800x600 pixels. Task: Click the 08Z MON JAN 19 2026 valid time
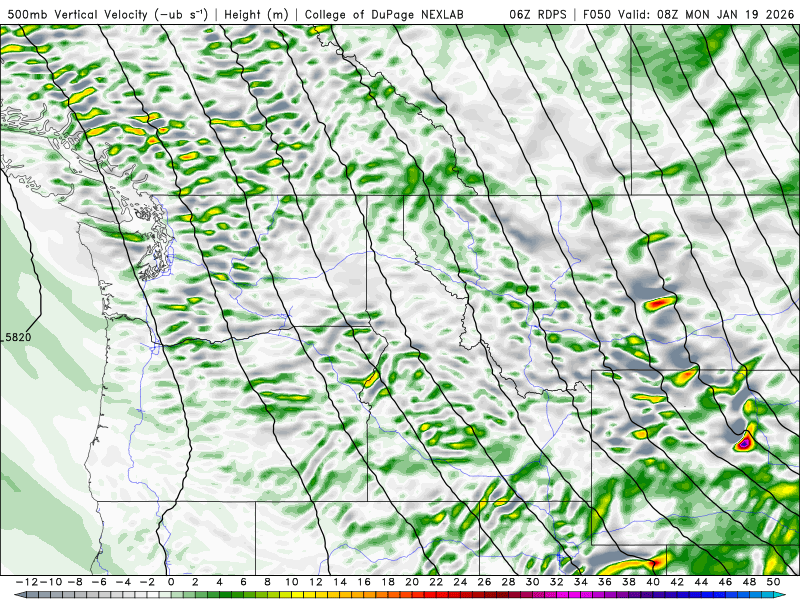click(726, 14)
